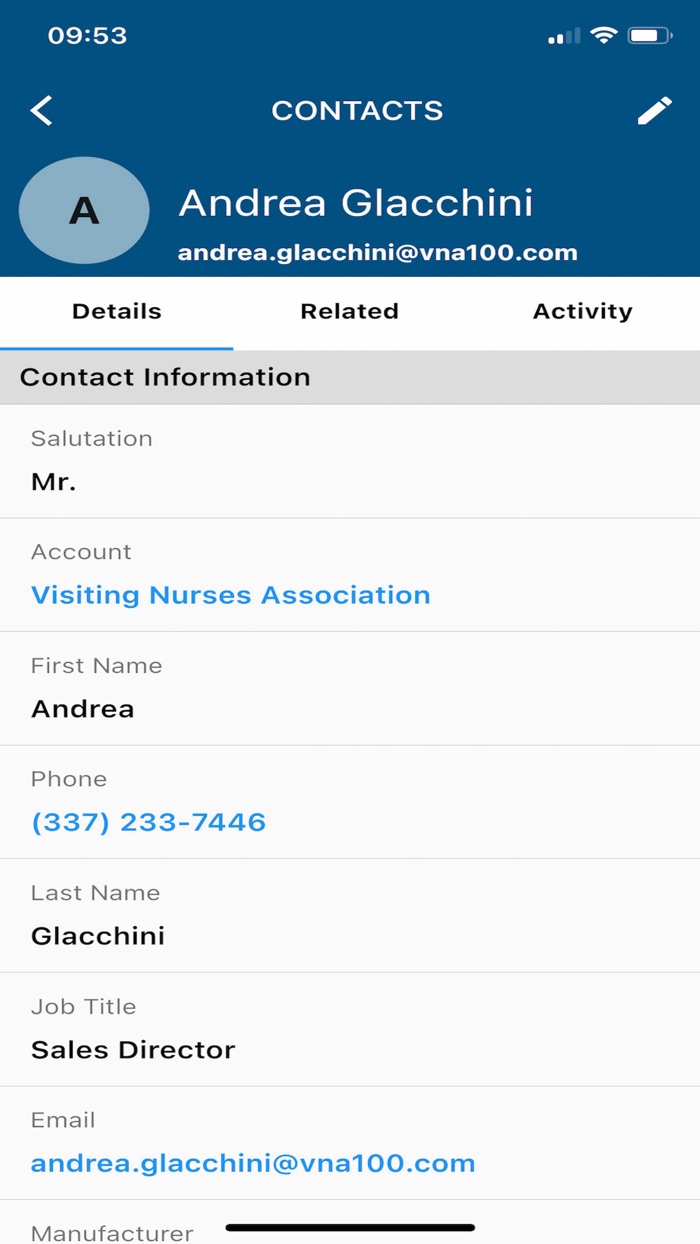
Task: Tap the header email under contact name
Action: point(378,253)
